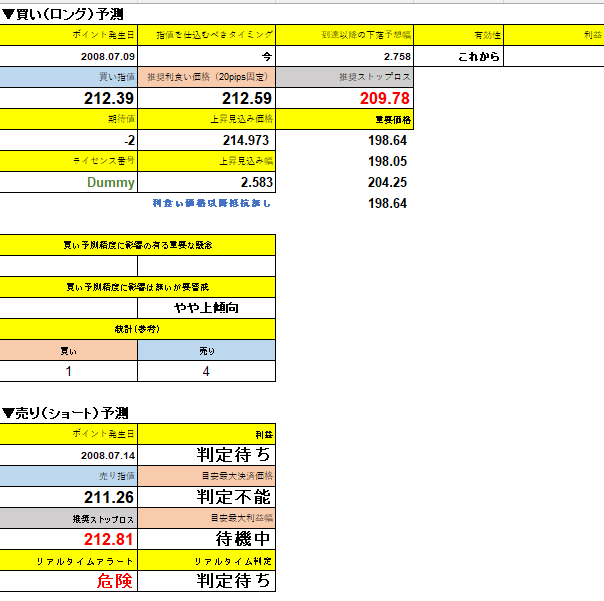Click the 推奨利食い価格(20pips固定) header
The height and width of the screenshot is (601, 604).
[x=206, y=77]
